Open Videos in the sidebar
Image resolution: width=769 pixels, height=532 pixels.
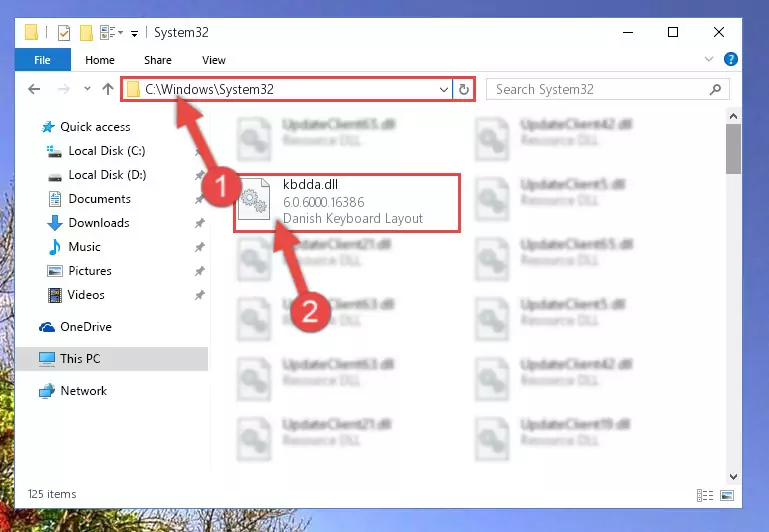[x=86, y=295]
